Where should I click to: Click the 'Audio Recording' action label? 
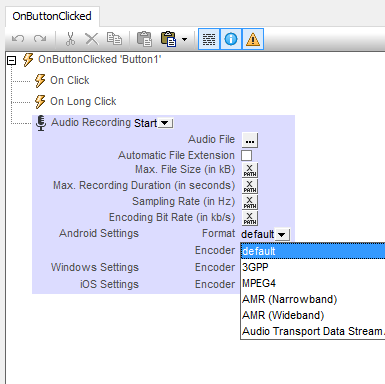pyautogui.click(x=91, y=122)
